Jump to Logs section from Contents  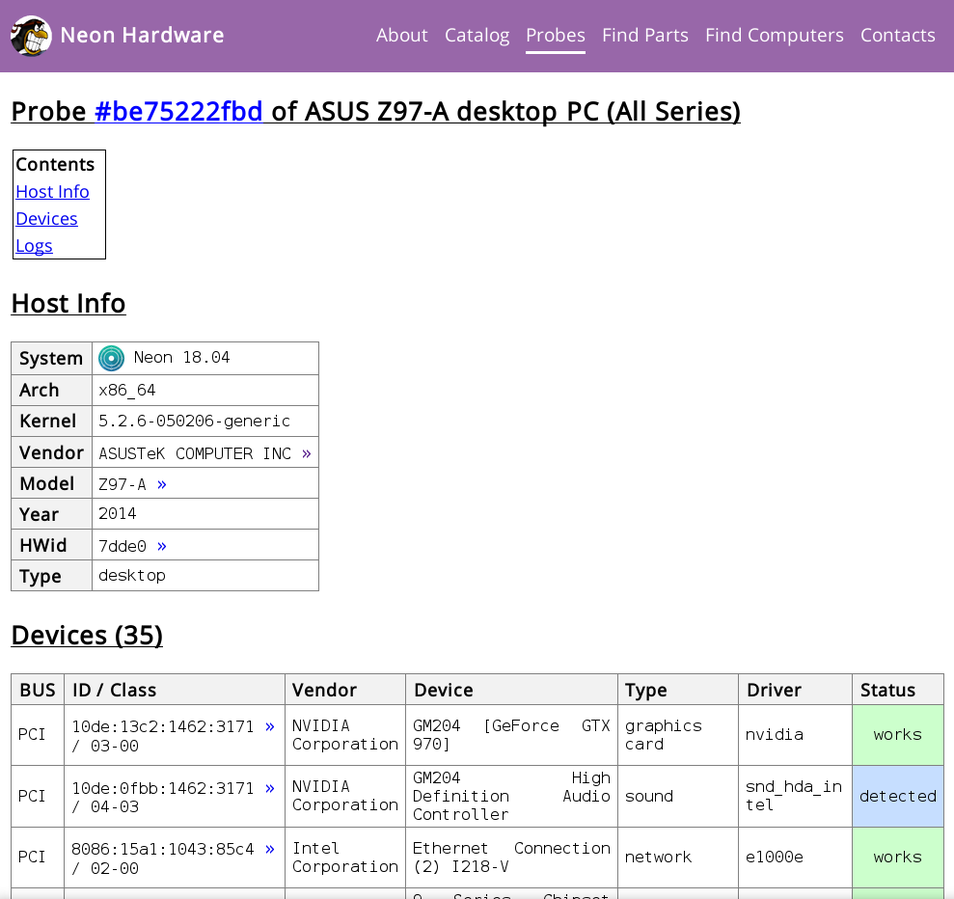34,246
